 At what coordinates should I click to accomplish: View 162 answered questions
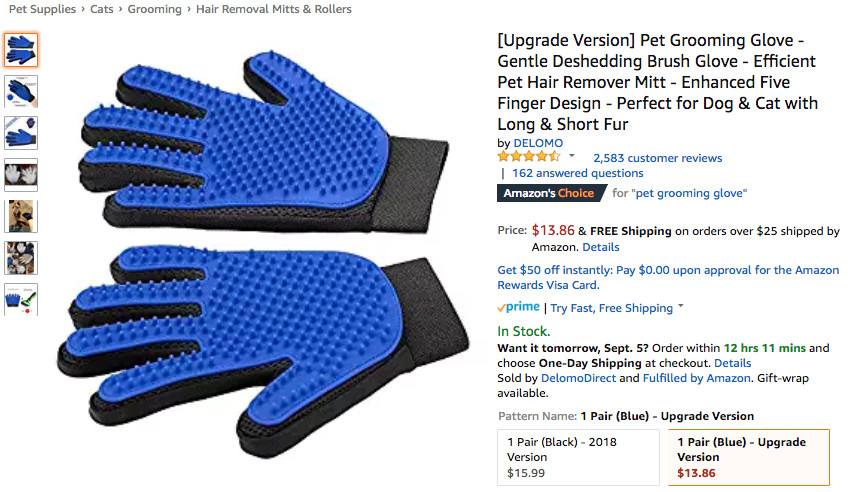pyautogui.click(x=577, y=173)
